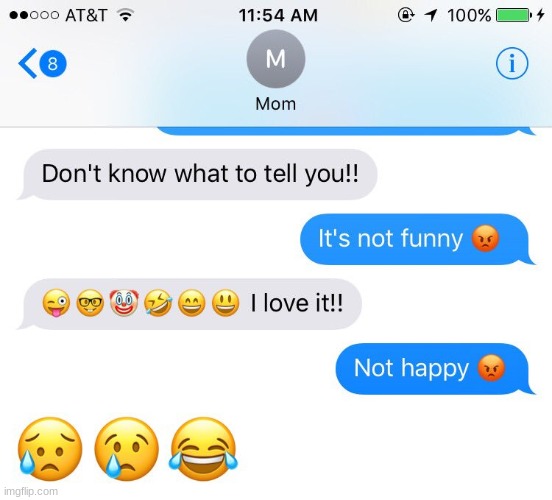Tap the winking tongue-out emoji
This screenshot has height=500, width=552.
tap(56, 303)
